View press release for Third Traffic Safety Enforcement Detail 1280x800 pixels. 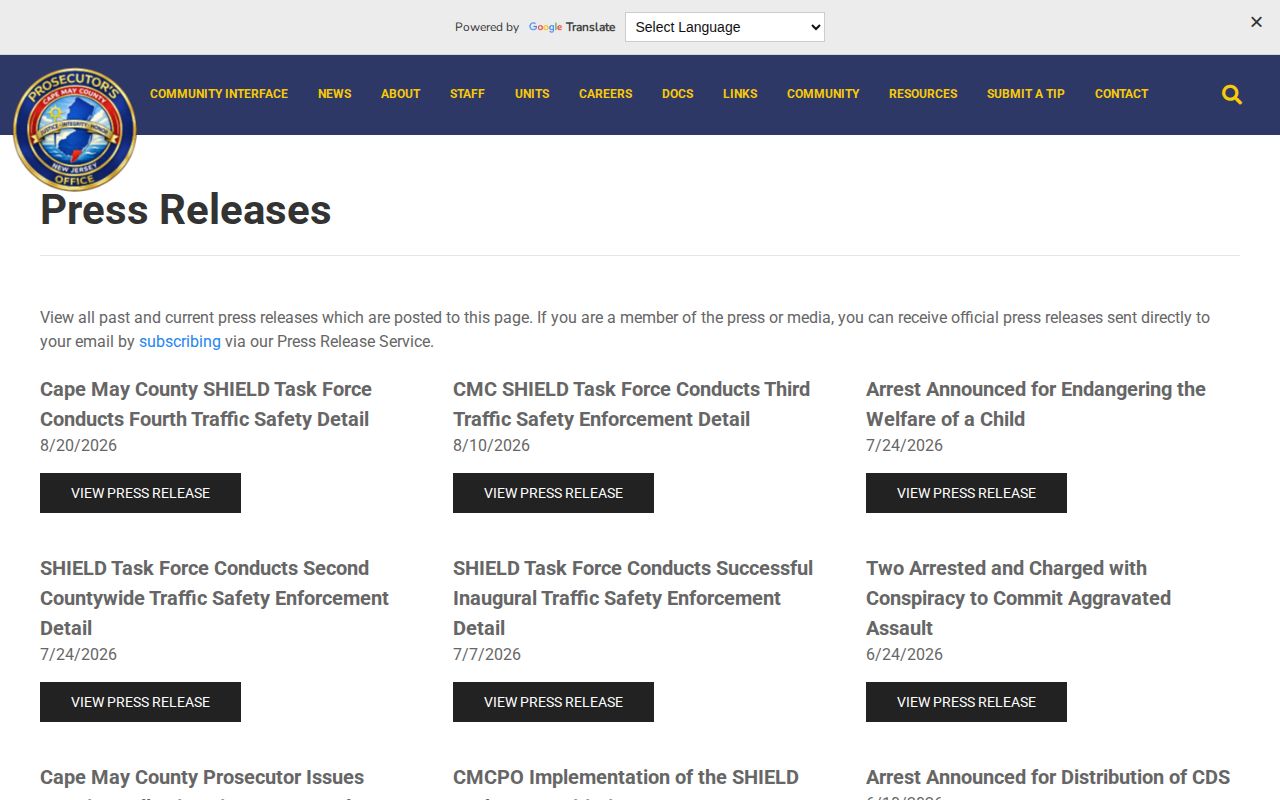pyautogui.click(x=553, y=493)
